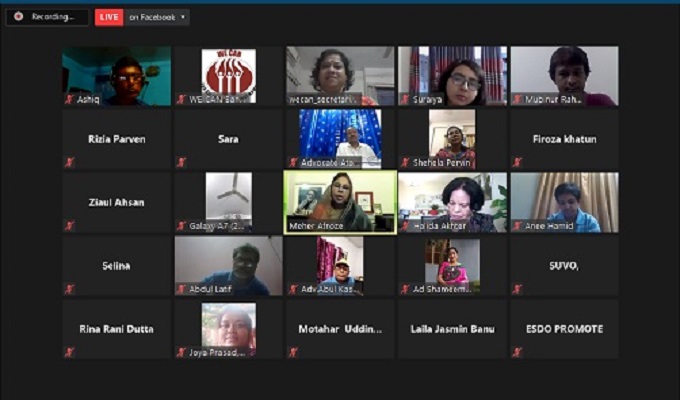The width and height of the screenshot is (680, 400).
Task: Select Suraiya's video tile
Action: point(452,76)
